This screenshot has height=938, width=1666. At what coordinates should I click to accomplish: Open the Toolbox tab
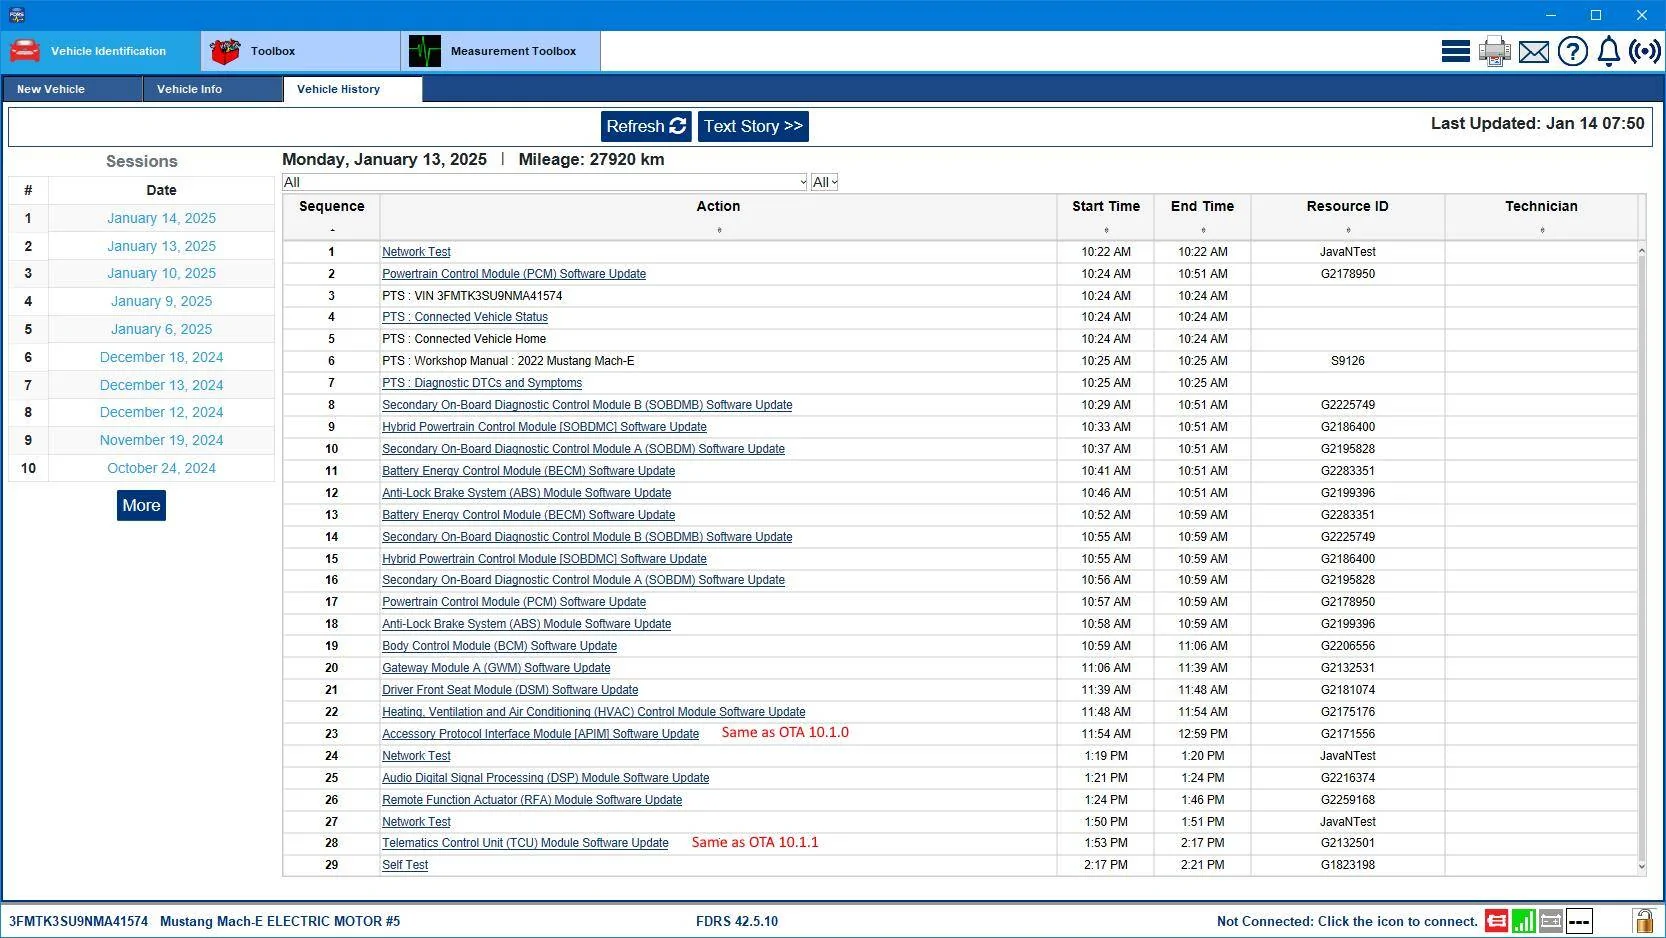click(301, 51)
